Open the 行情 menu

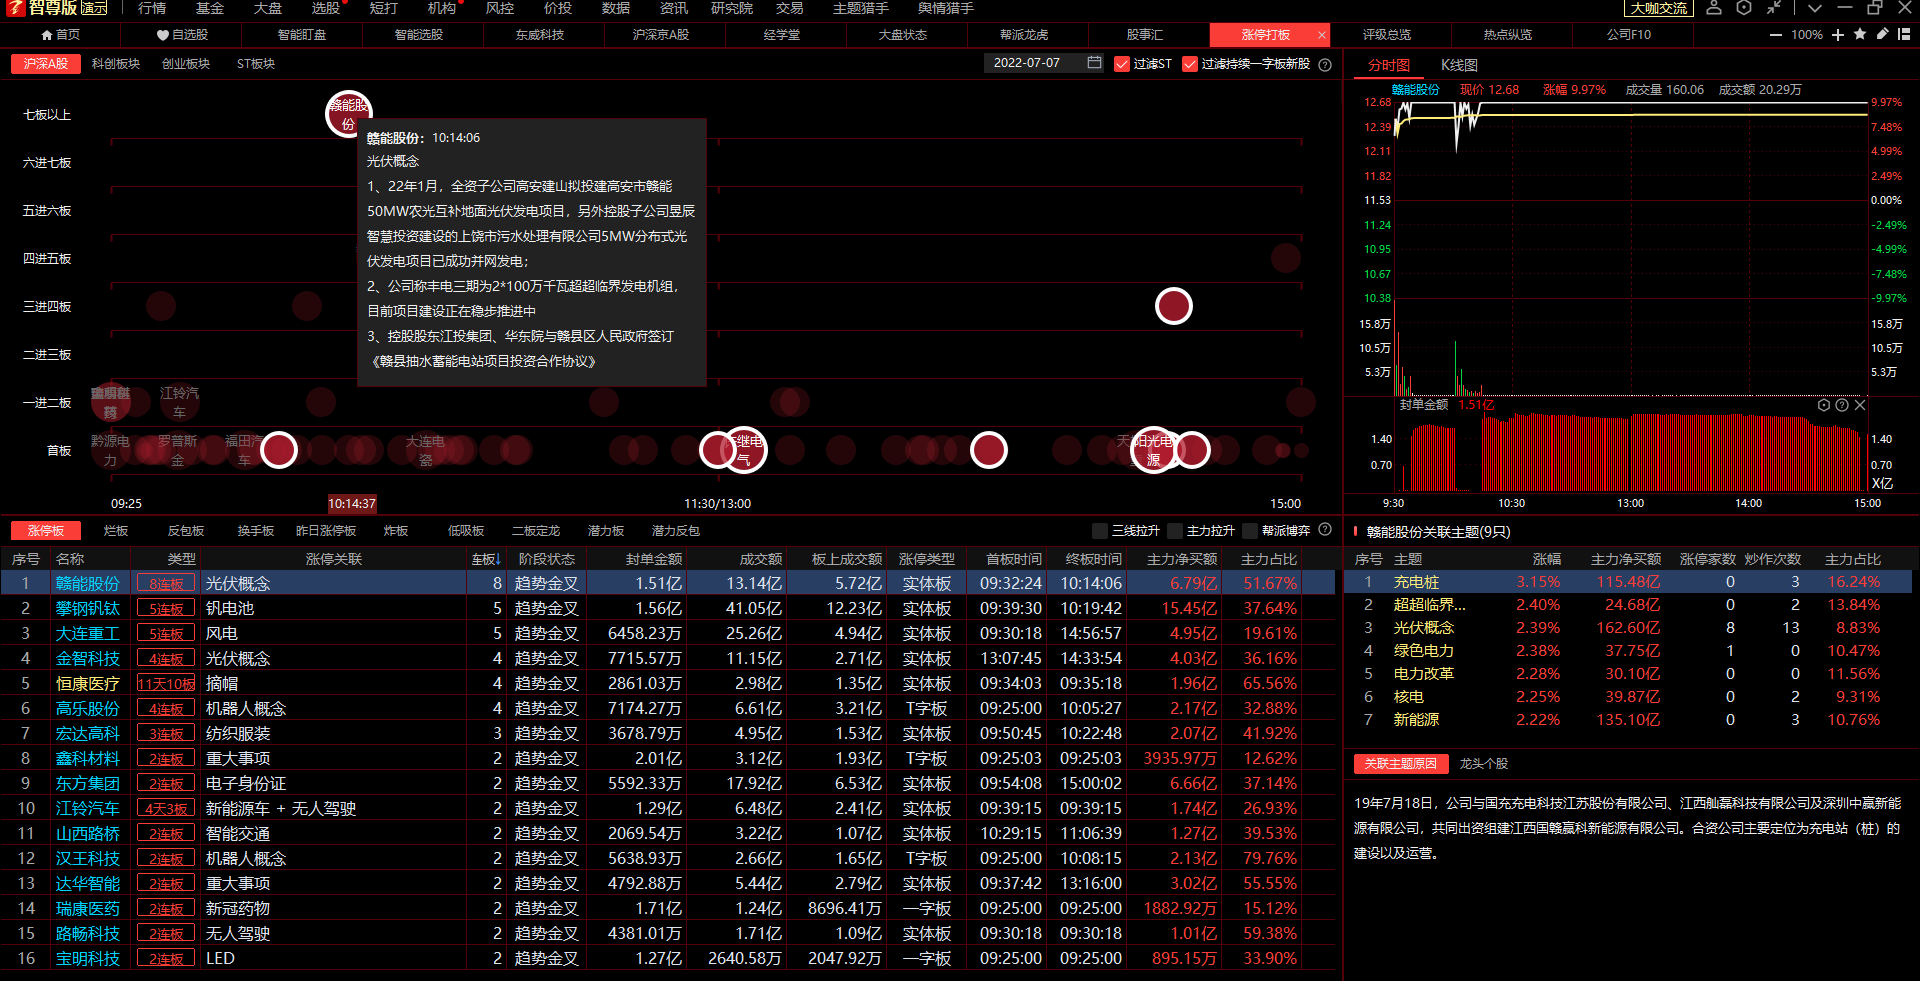point(152,8)
